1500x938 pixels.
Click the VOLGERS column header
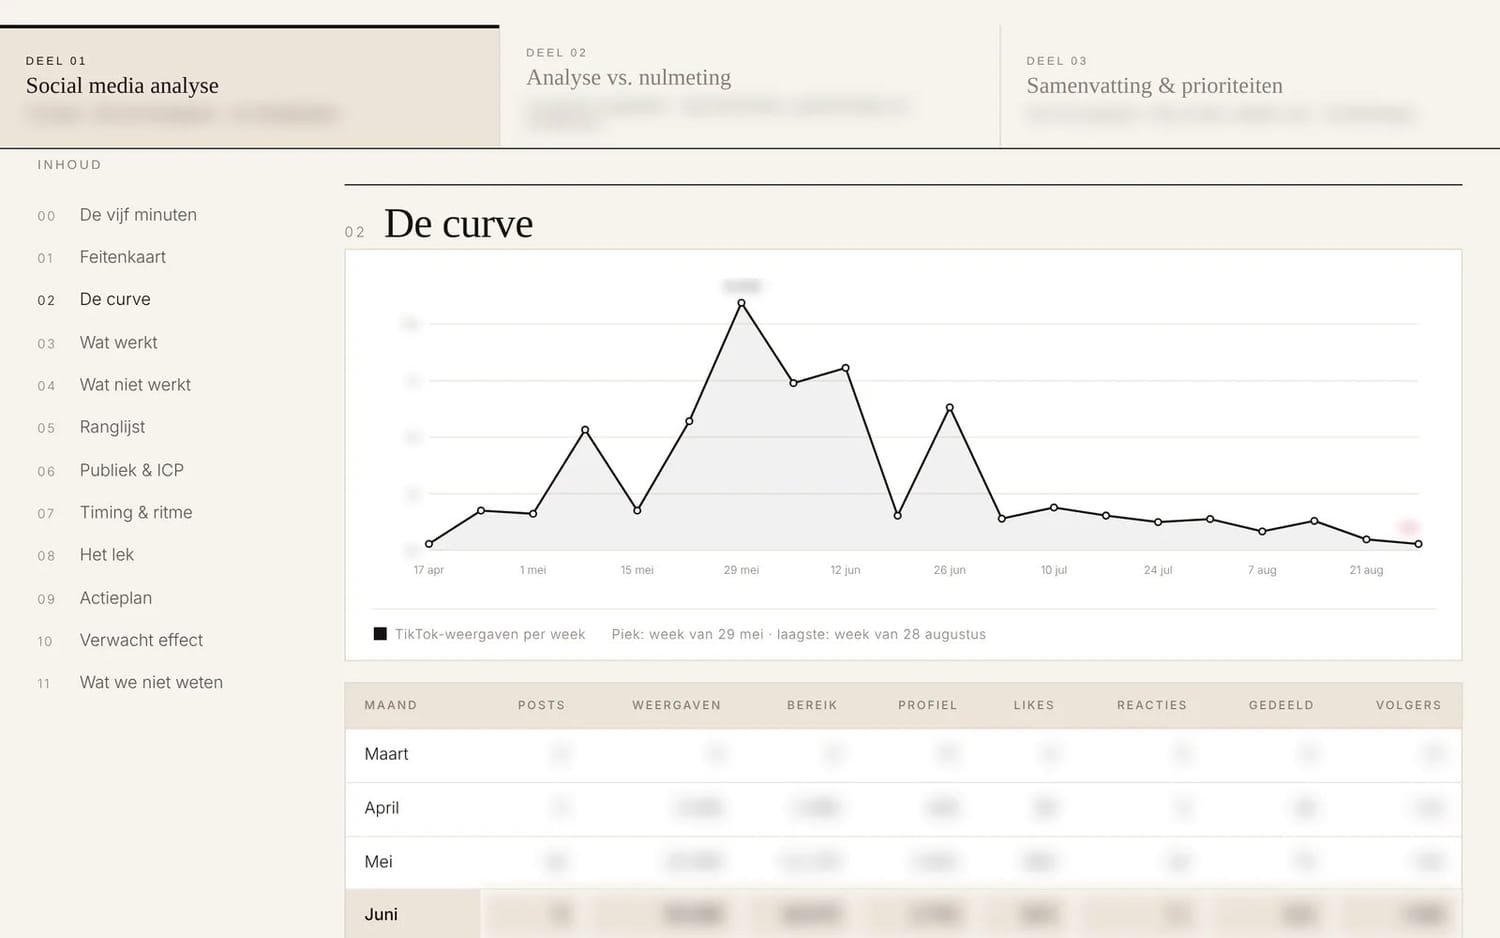pyautogui.click(x=1409, y=705)
